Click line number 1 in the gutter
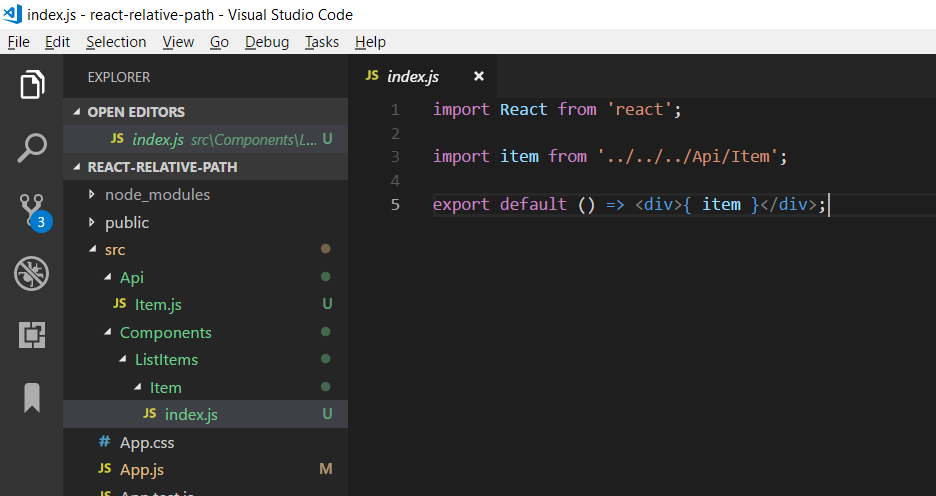 click(395, 110)
